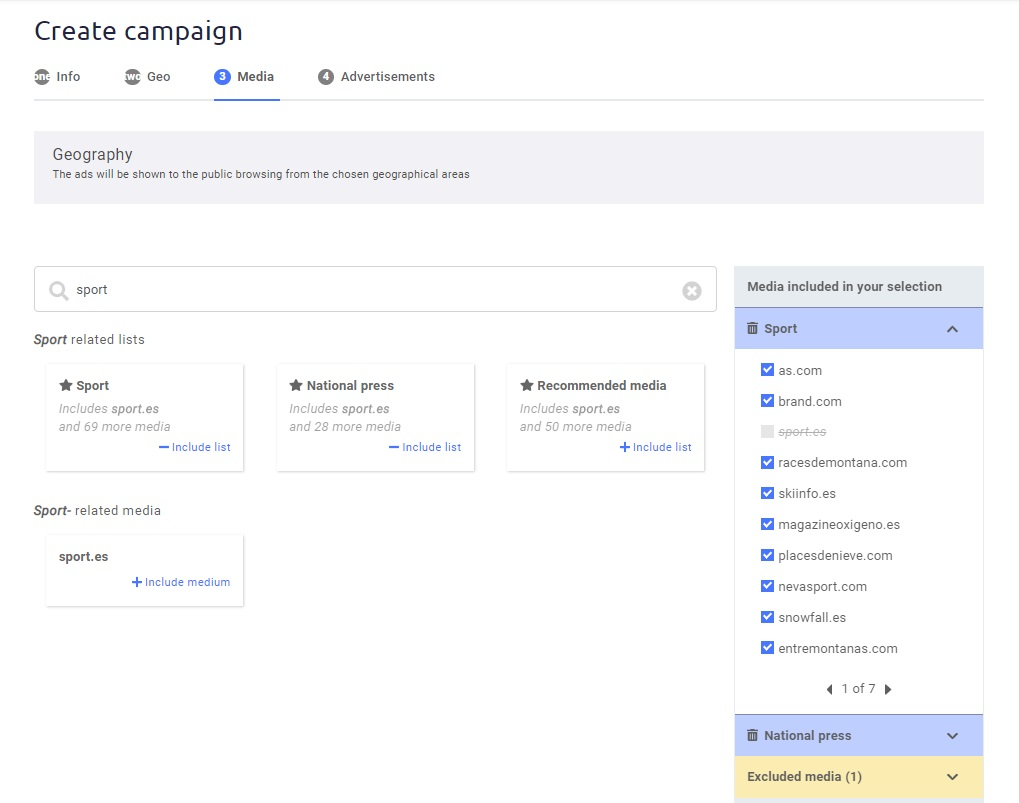Go to next page of media list

pyautogui.click(x=888, y=689)
